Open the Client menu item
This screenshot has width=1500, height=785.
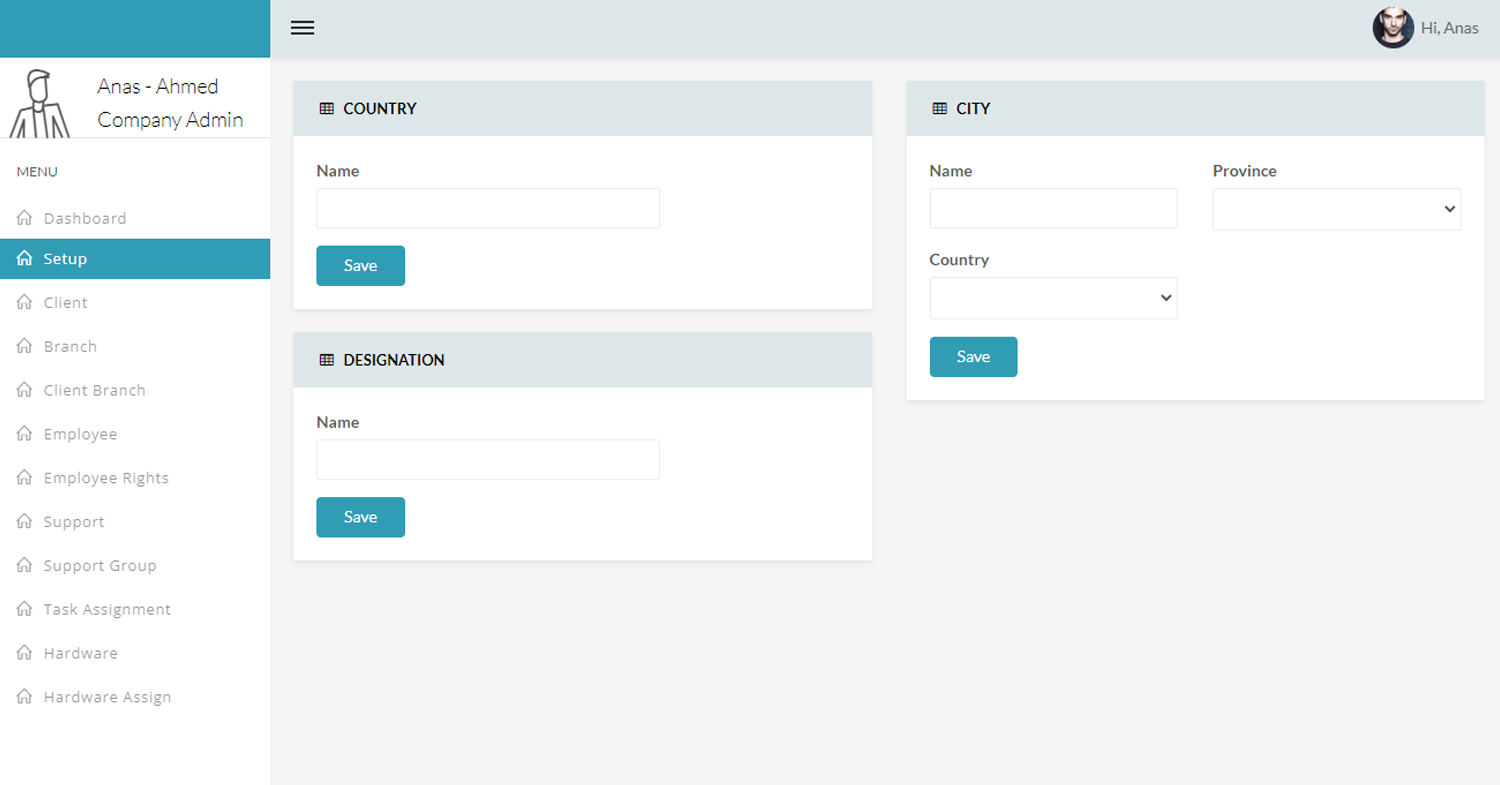click(x=65, y=302)
